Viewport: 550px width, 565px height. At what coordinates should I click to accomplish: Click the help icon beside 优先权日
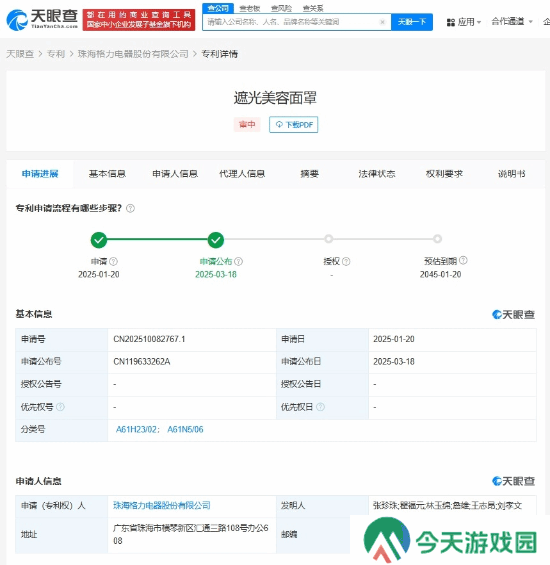[x=320, y=407]
